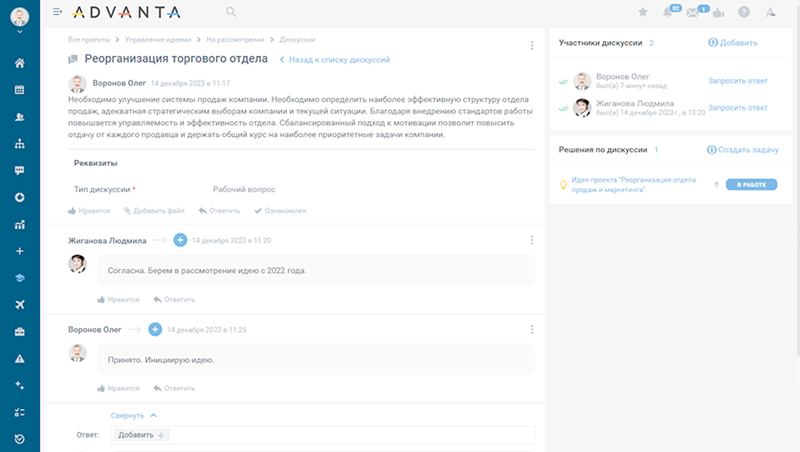Expand the user avatar menu chevron
The image size is (800, 452).
(x=19, y=32)
